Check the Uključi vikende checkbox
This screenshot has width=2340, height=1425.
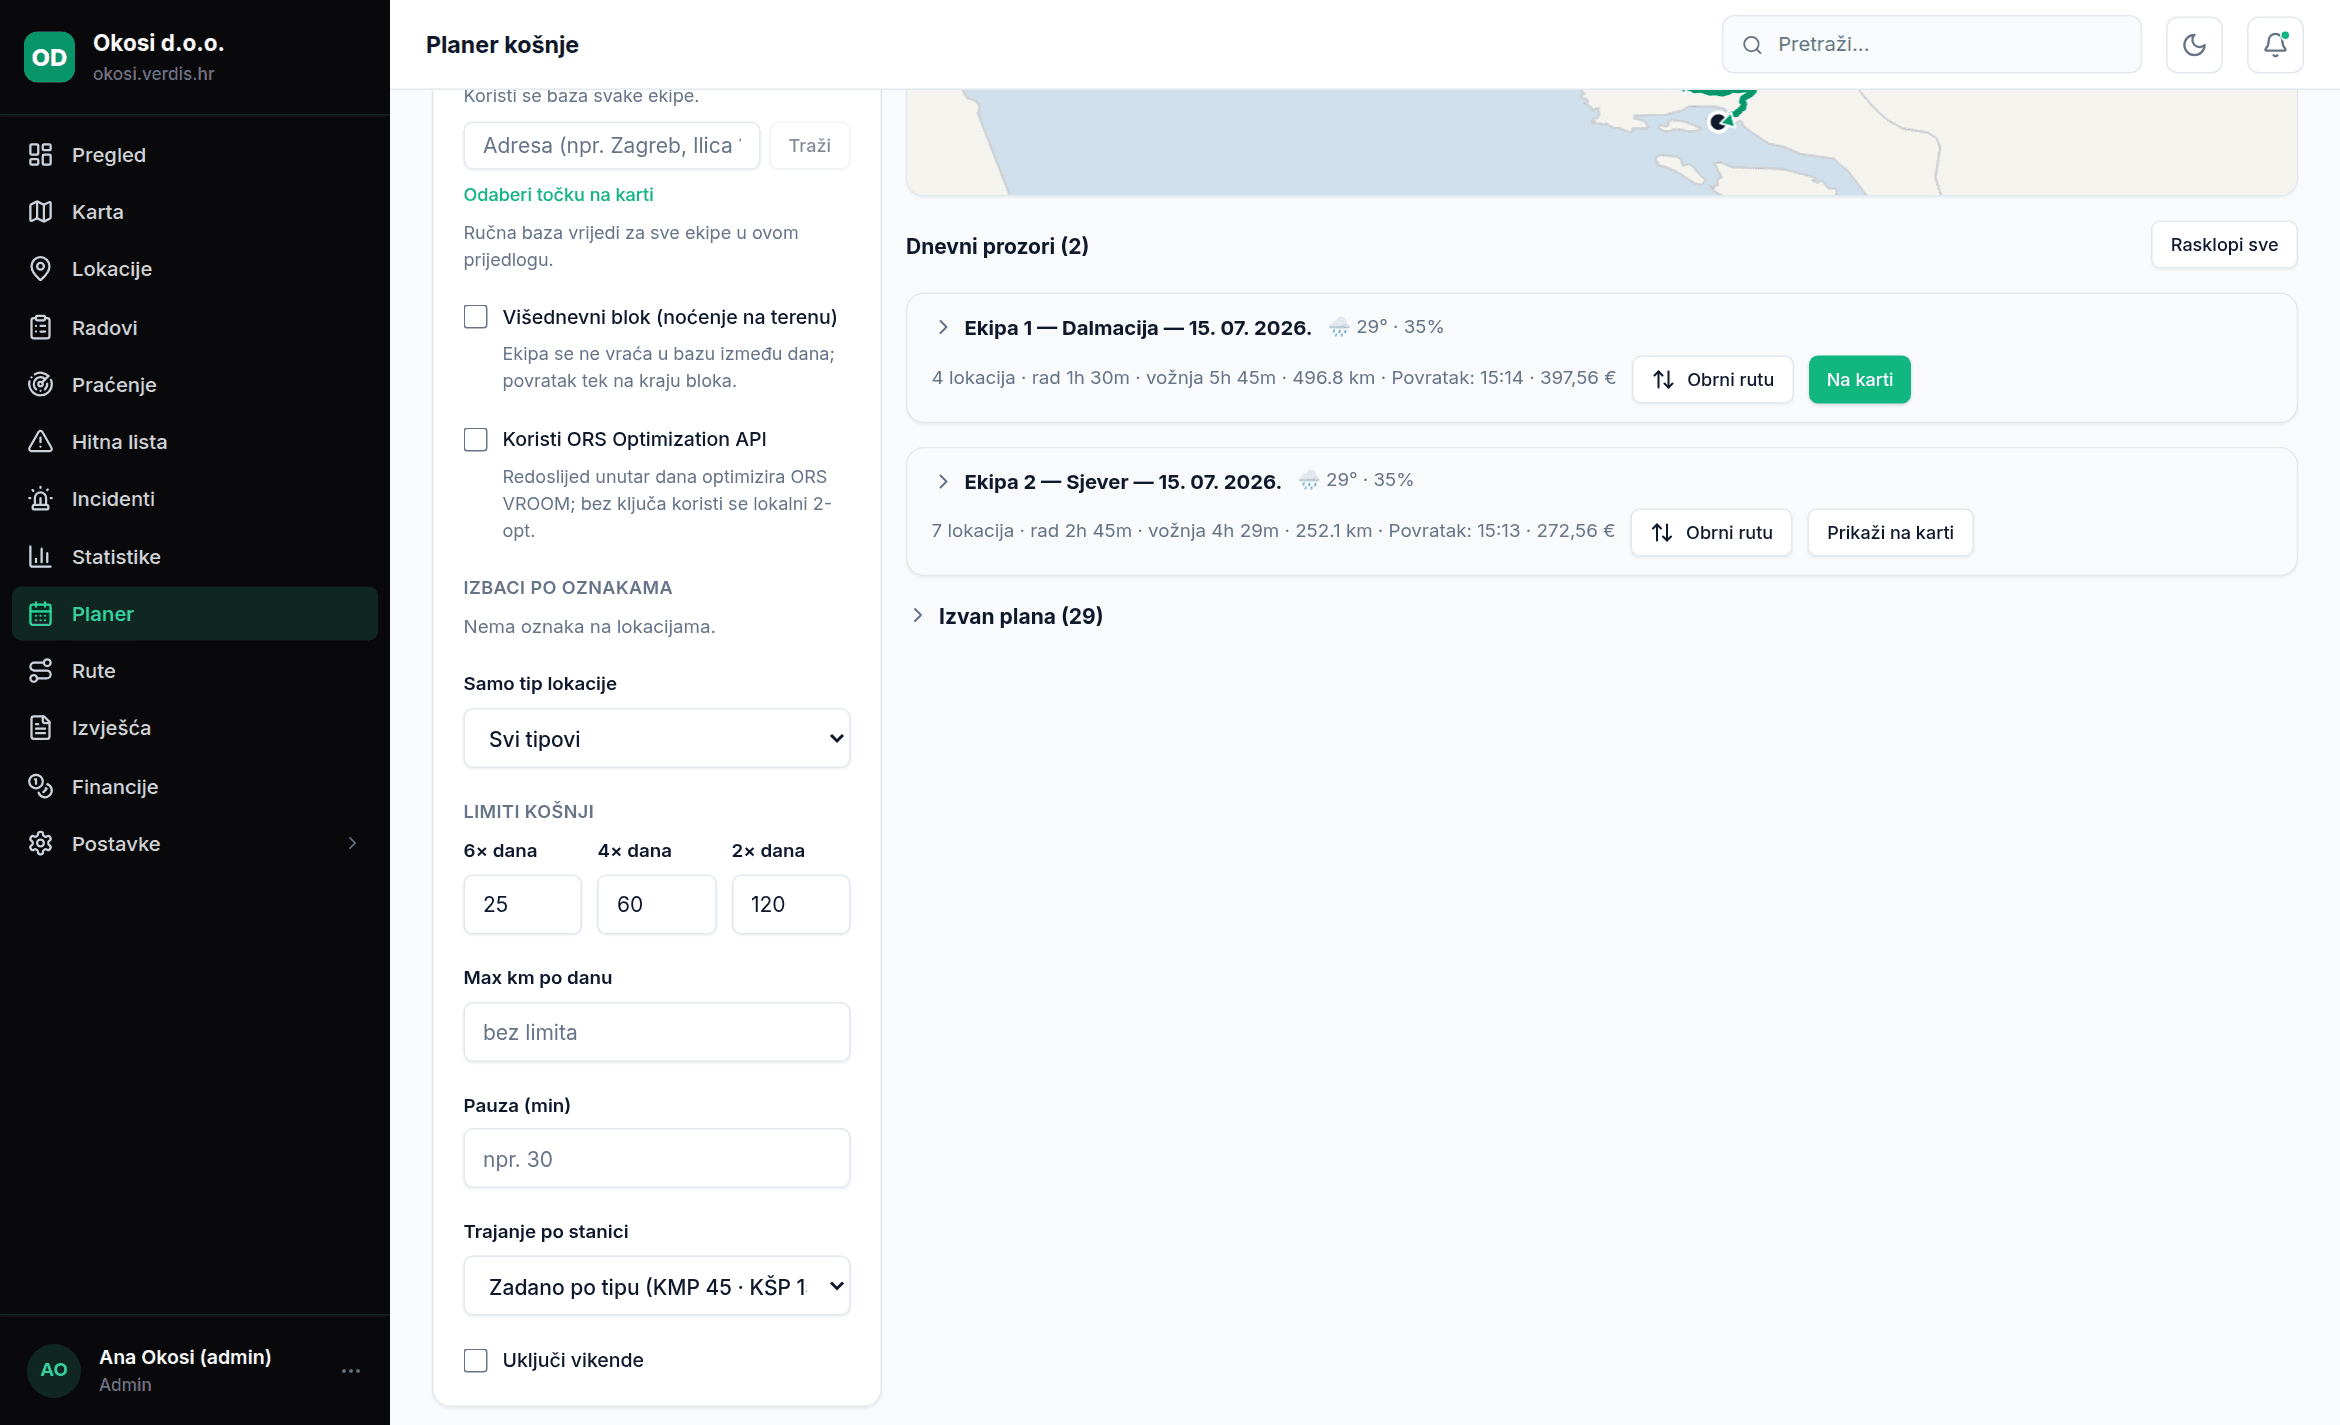point(476,1360)
